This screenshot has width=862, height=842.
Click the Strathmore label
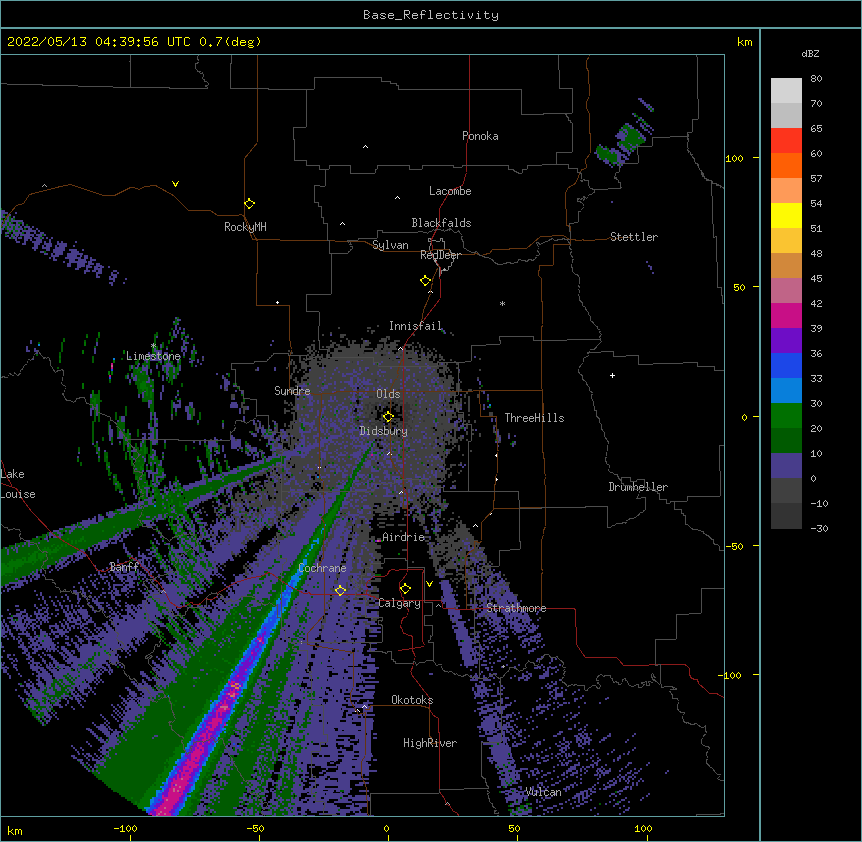point(516,608)
